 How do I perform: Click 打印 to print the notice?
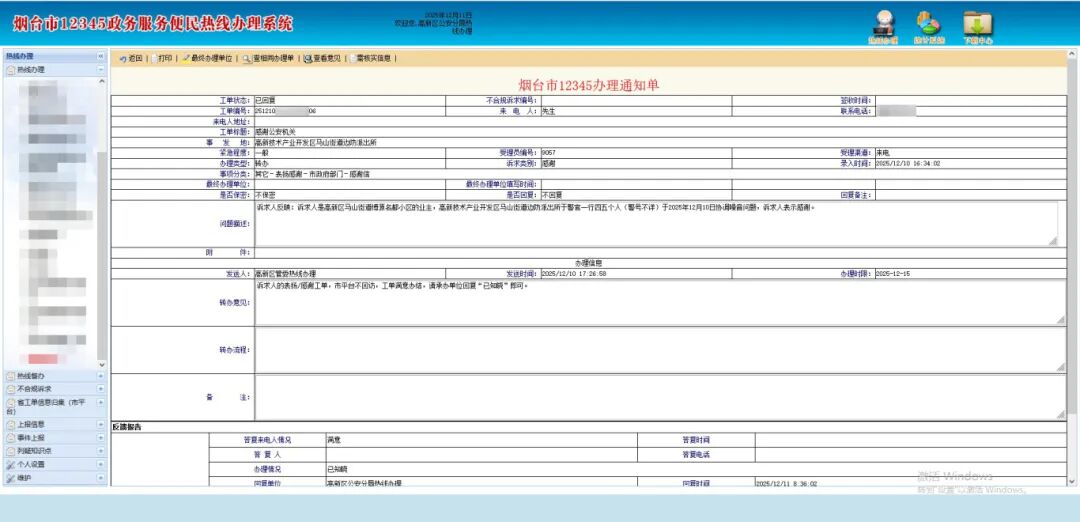click(x=160, y=59)
